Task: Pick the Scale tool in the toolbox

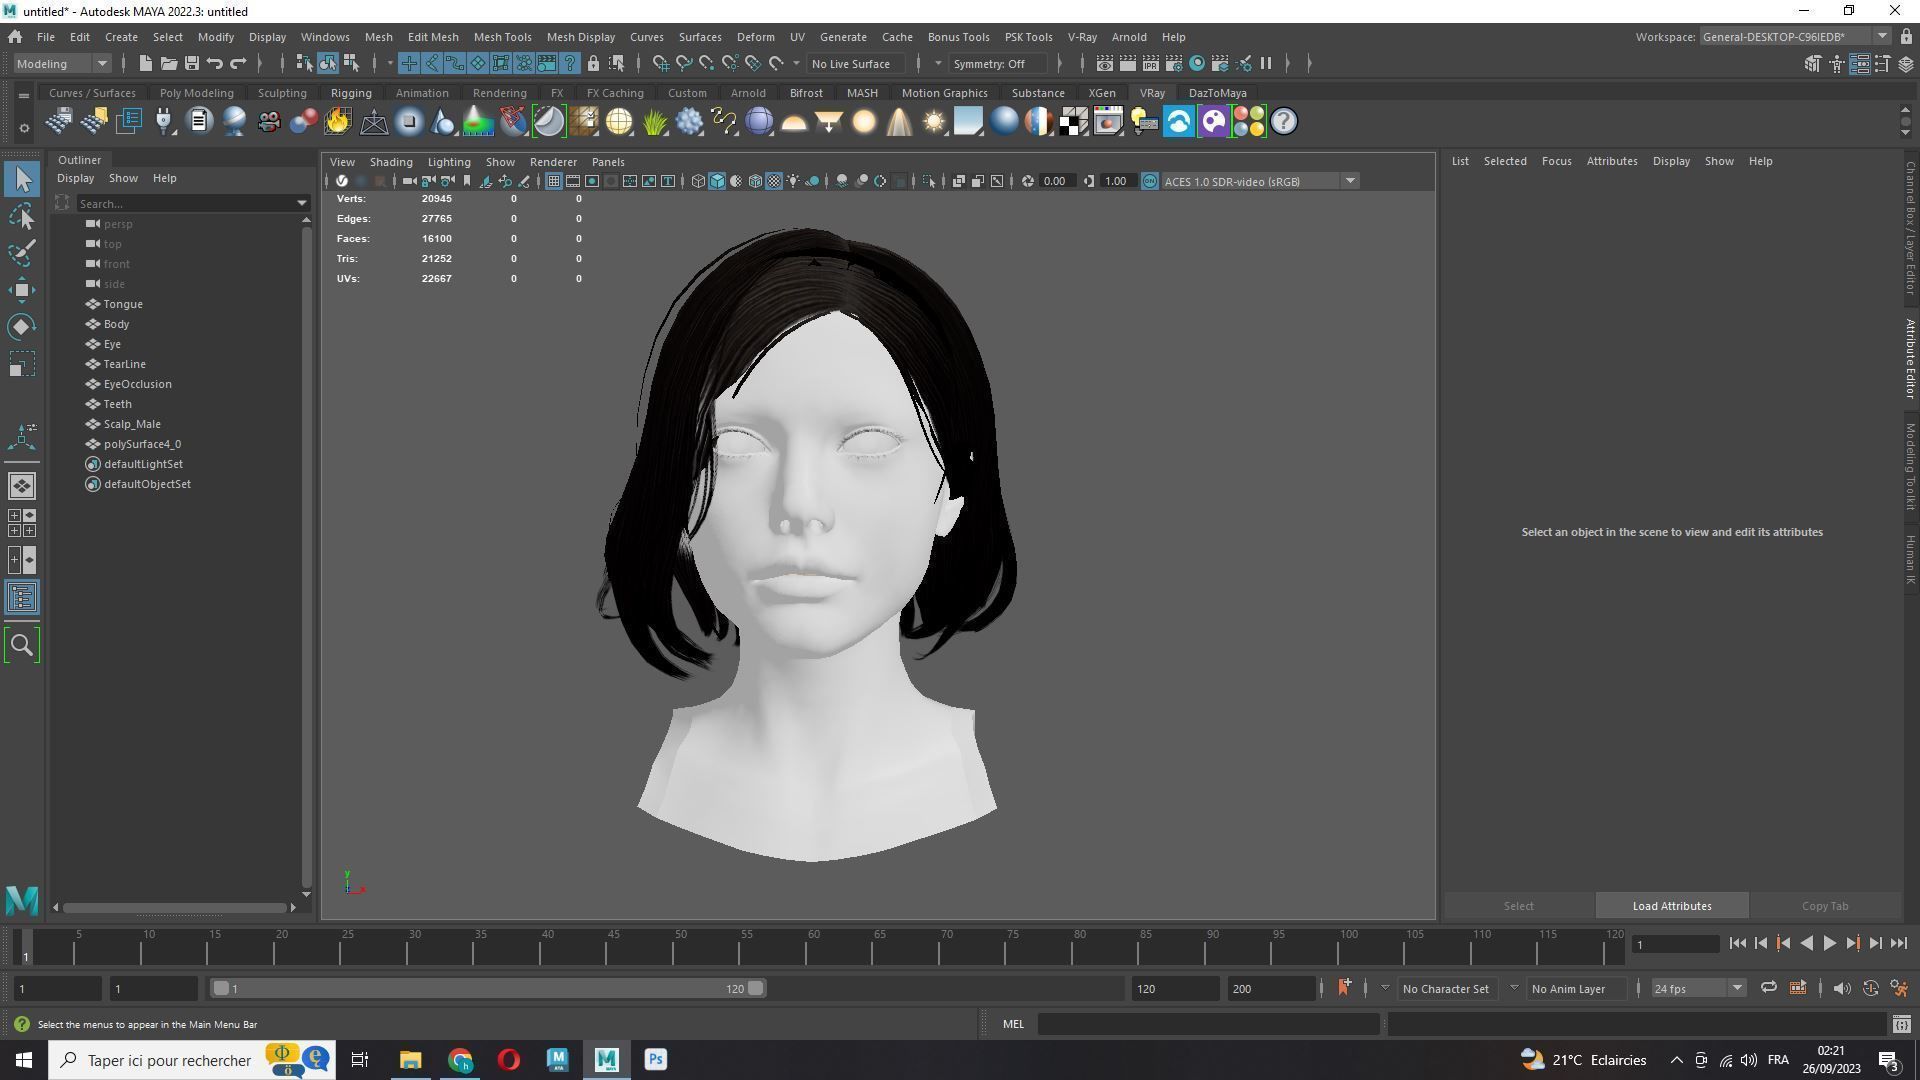Action: [22, 364]
